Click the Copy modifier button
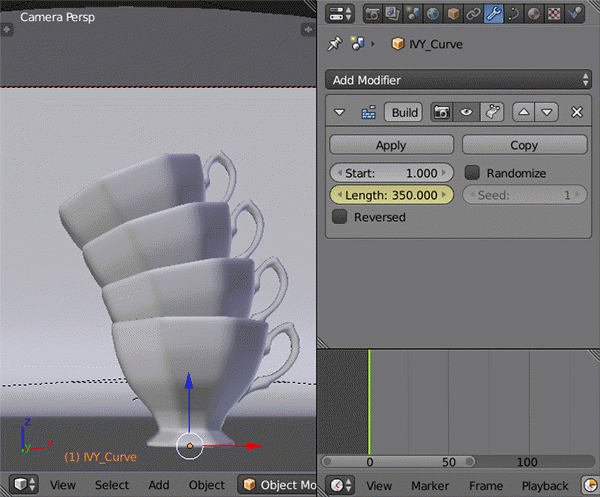 [524, 145]
